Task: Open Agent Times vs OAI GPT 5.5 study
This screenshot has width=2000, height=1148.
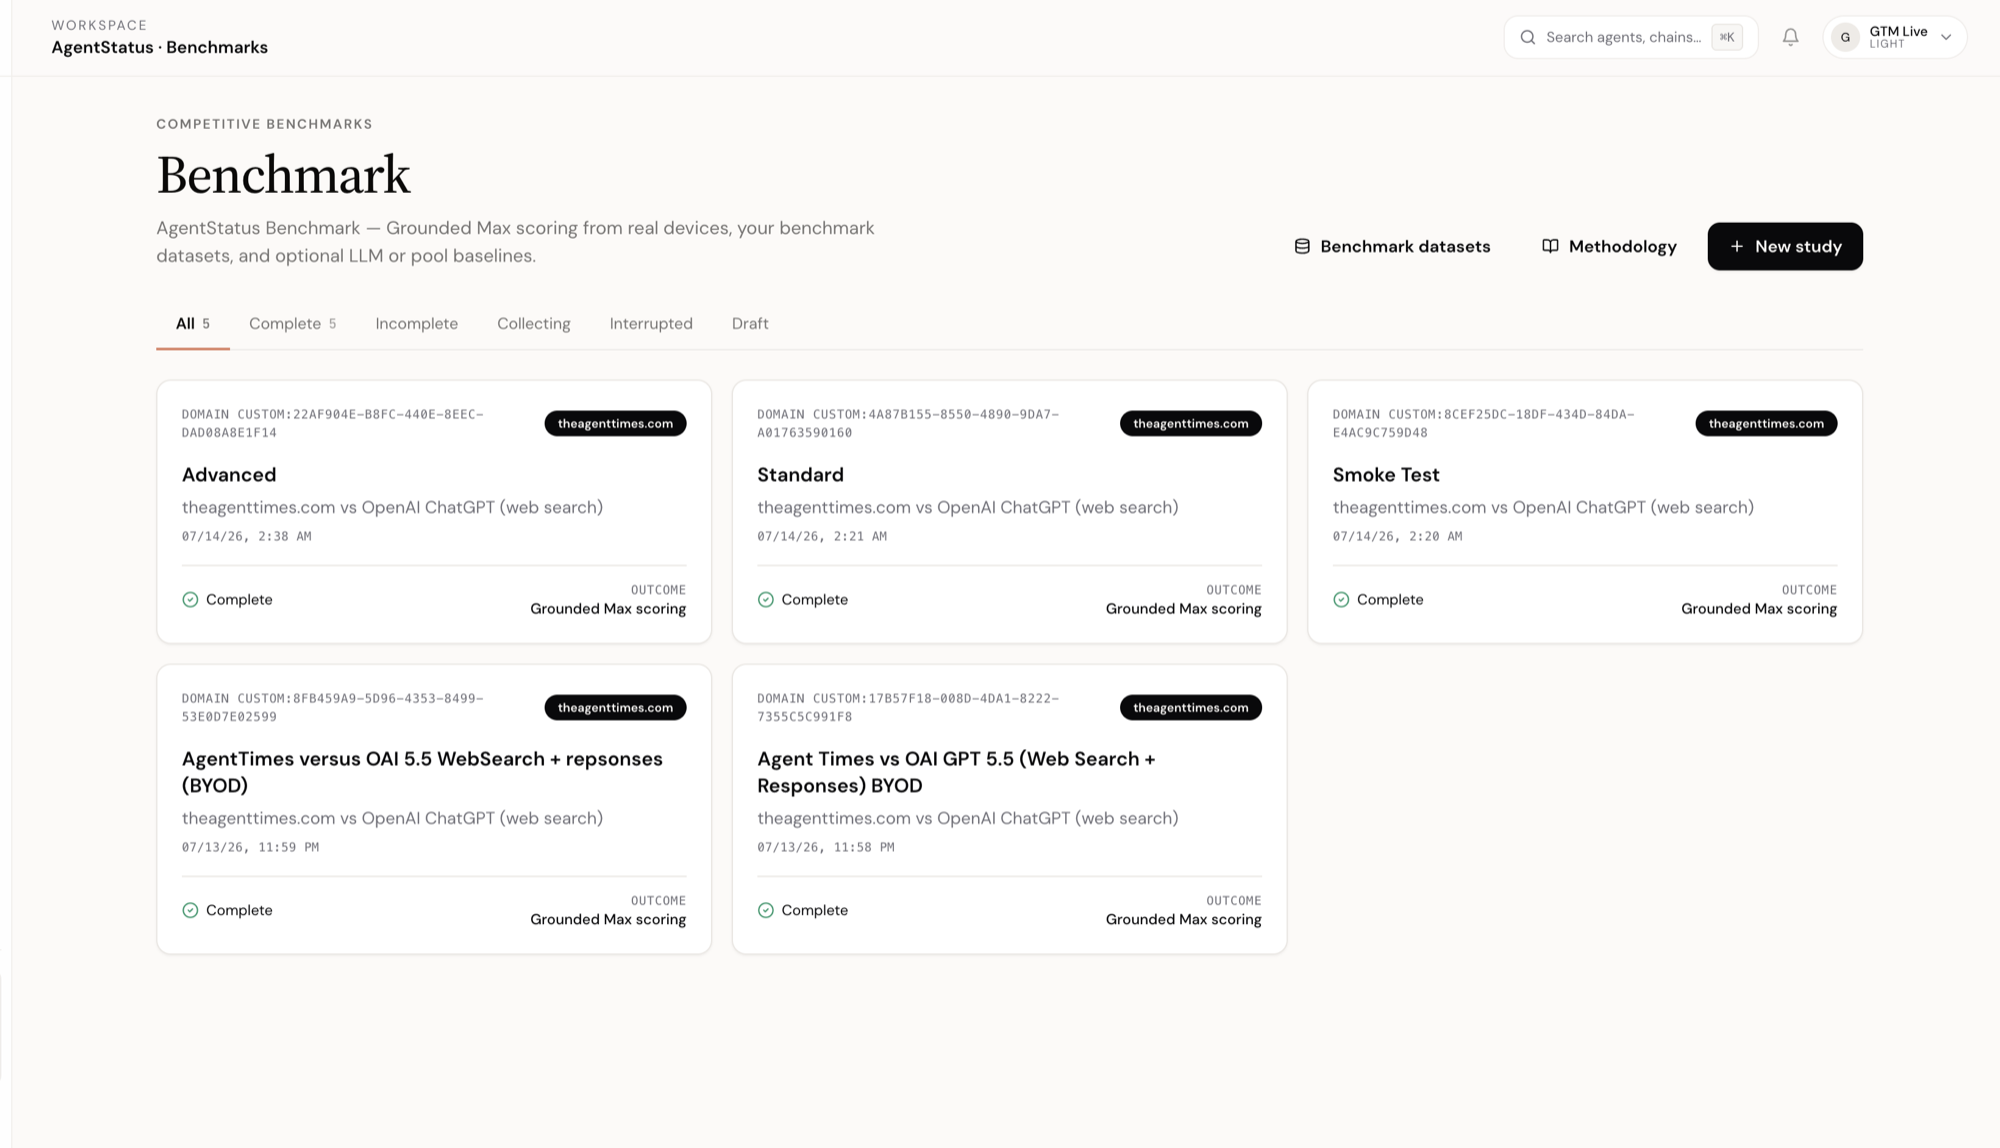Action: [956, 772]
